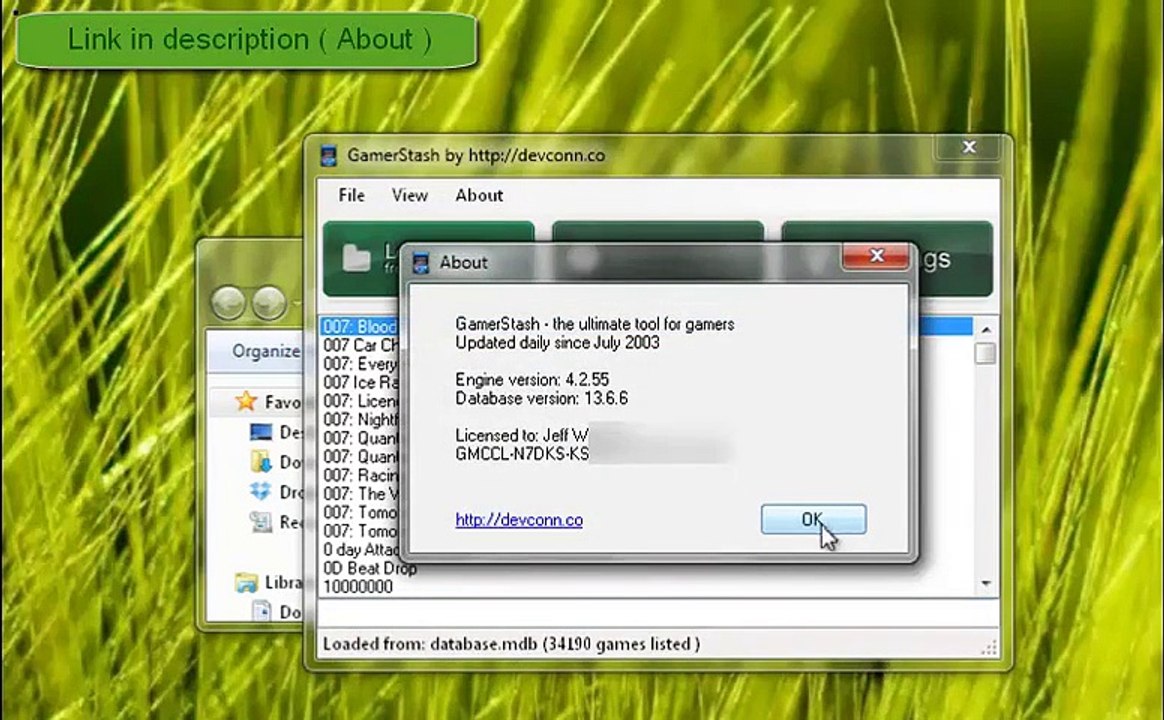The height and width of the screenshot is (720, 1164).
Task: Open the http://devconn.co link
Action: [519, 520]
